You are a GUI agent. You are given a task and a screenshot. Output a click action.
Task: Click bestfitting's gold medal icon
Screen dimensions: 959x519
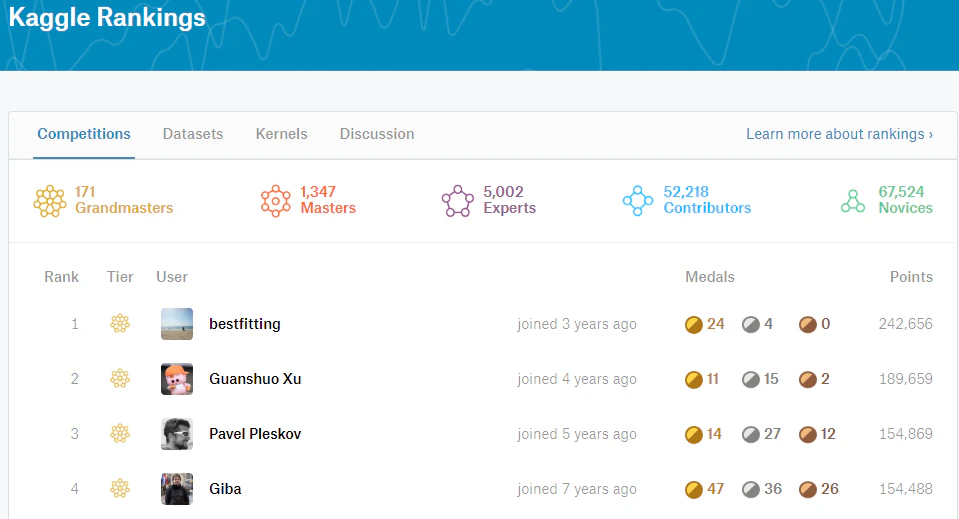(x=694, y=325)
